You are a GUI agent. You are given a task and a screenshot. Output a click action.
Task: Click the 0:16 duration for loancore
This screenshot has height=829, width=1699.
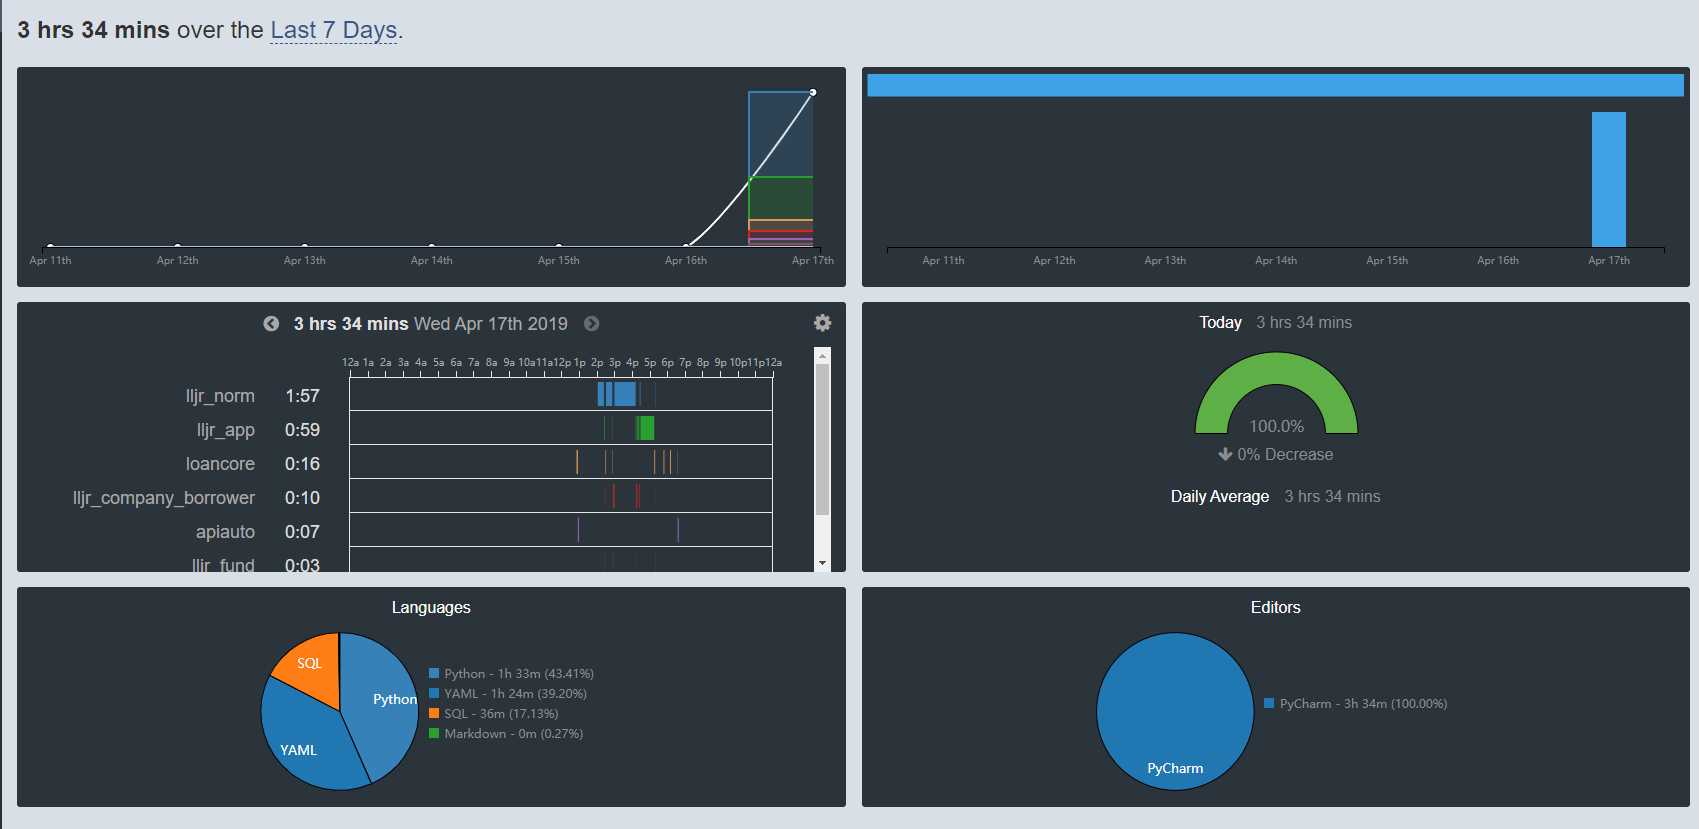click(x=302, y=464)
